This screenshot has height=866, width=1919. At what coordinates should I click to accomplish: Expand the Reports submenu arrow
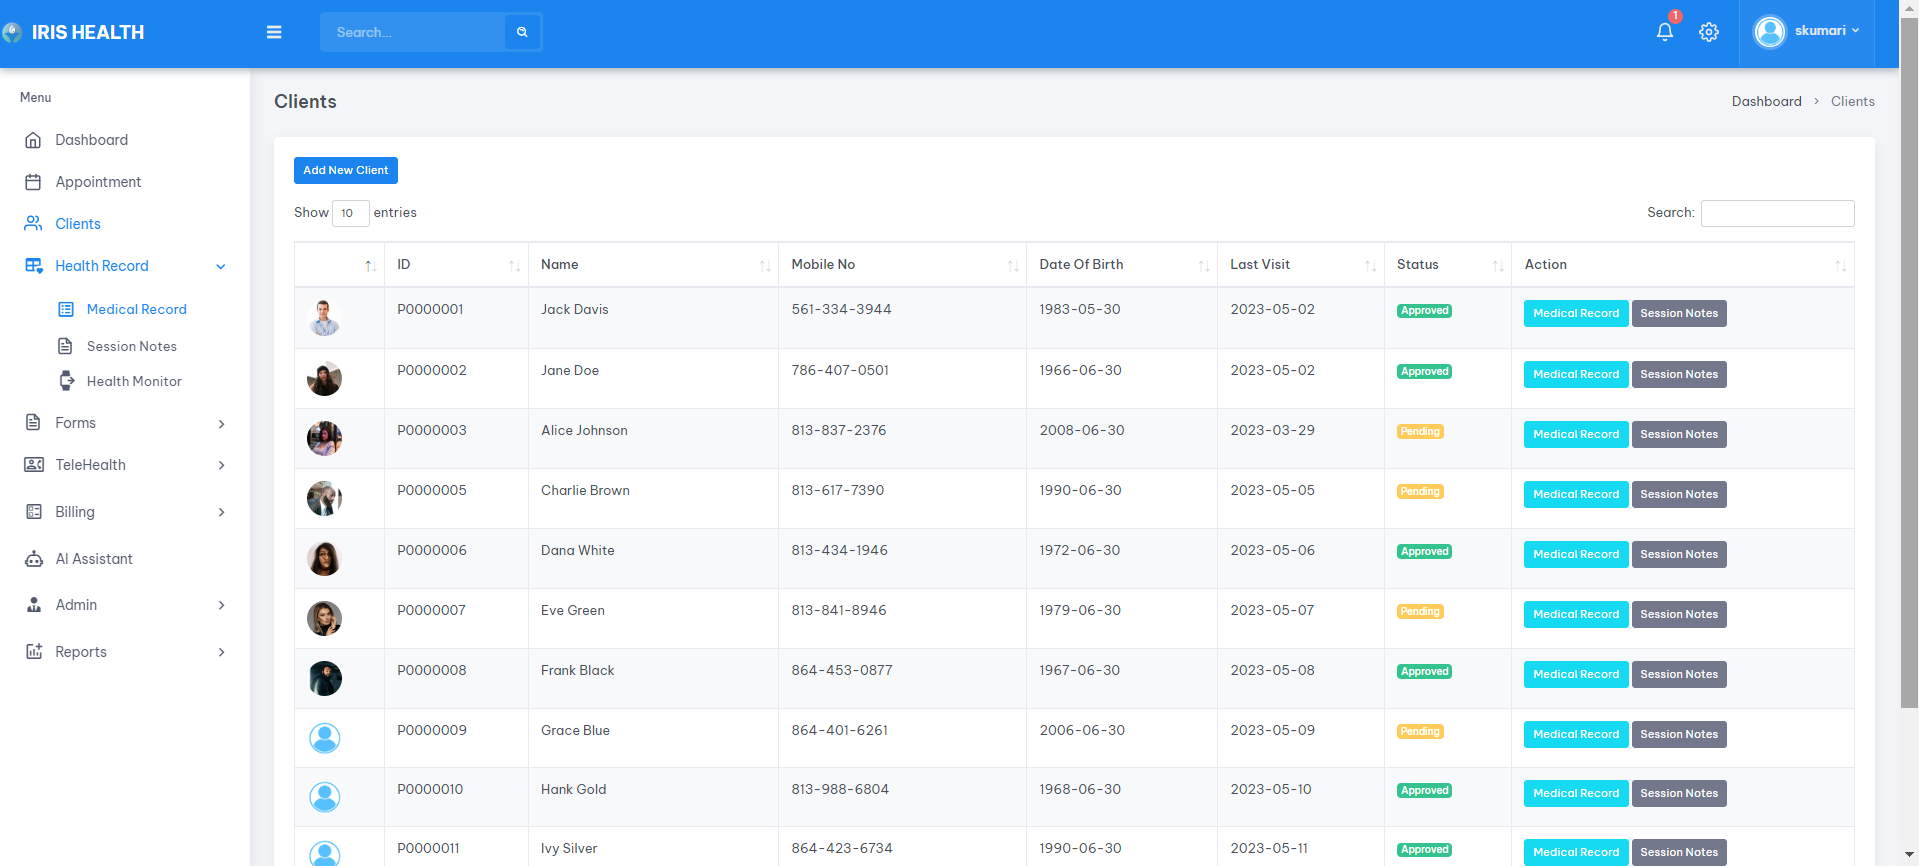tap(221, 652)
